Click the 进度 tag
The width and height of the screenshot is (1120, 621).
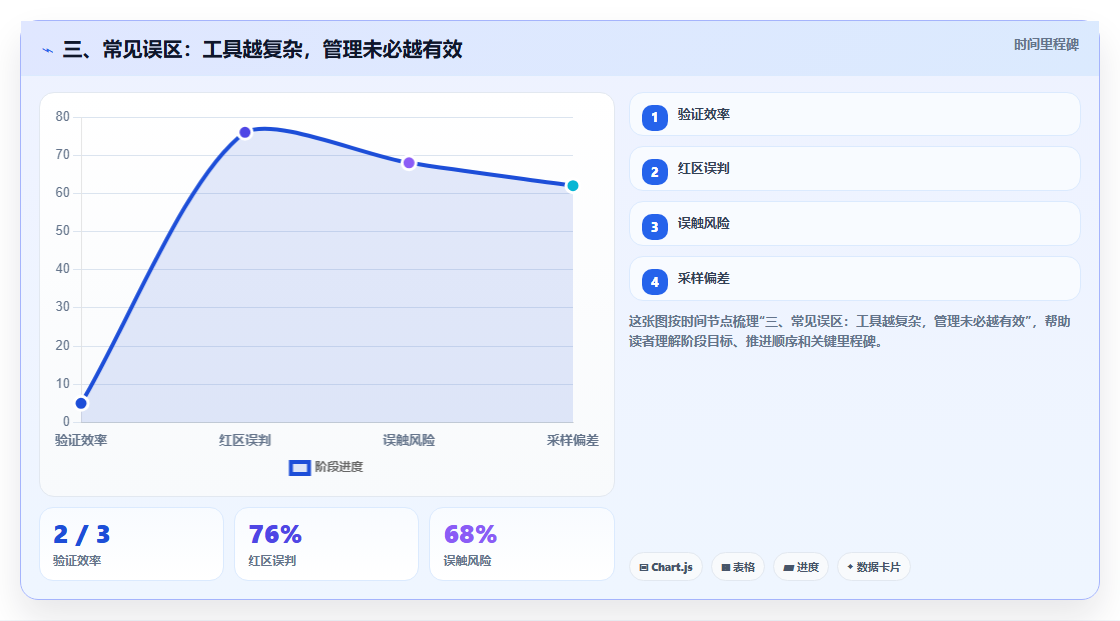[x=801, y=567]
